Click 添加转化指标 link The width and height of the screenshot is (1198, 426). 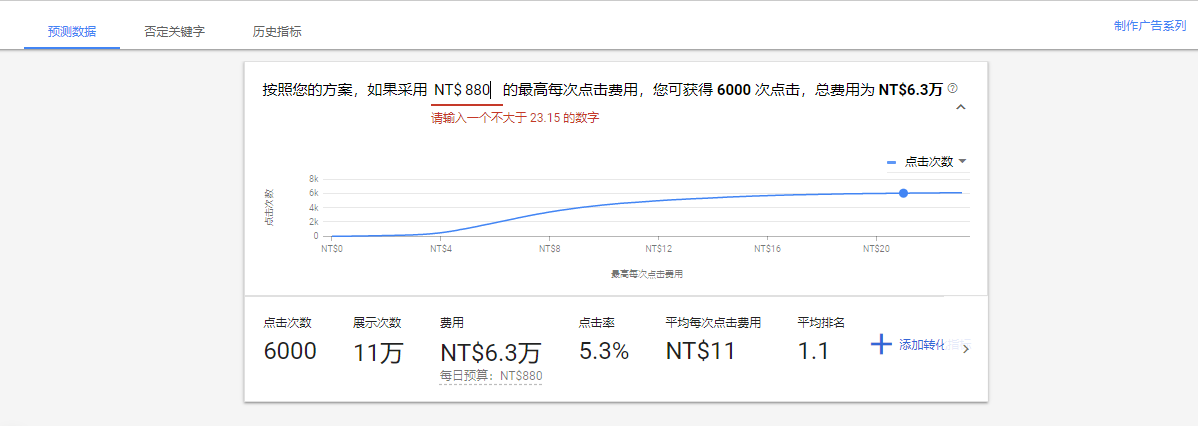(935, 344)
